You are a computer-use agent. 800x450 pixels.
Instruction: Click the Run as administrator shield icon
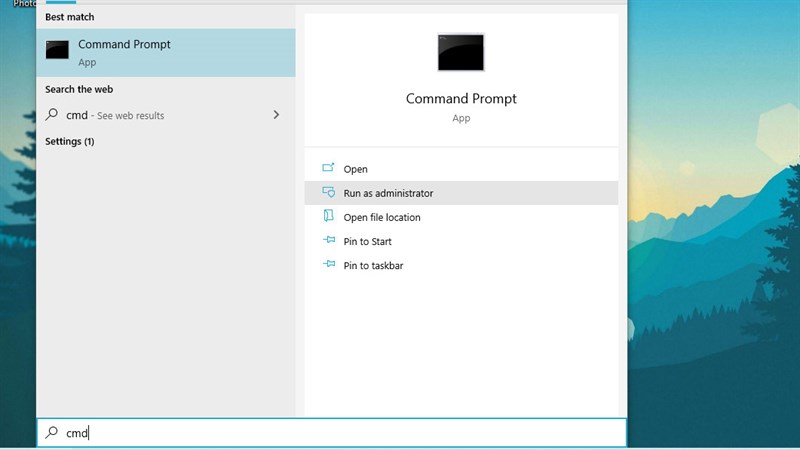tap(329, 192)
